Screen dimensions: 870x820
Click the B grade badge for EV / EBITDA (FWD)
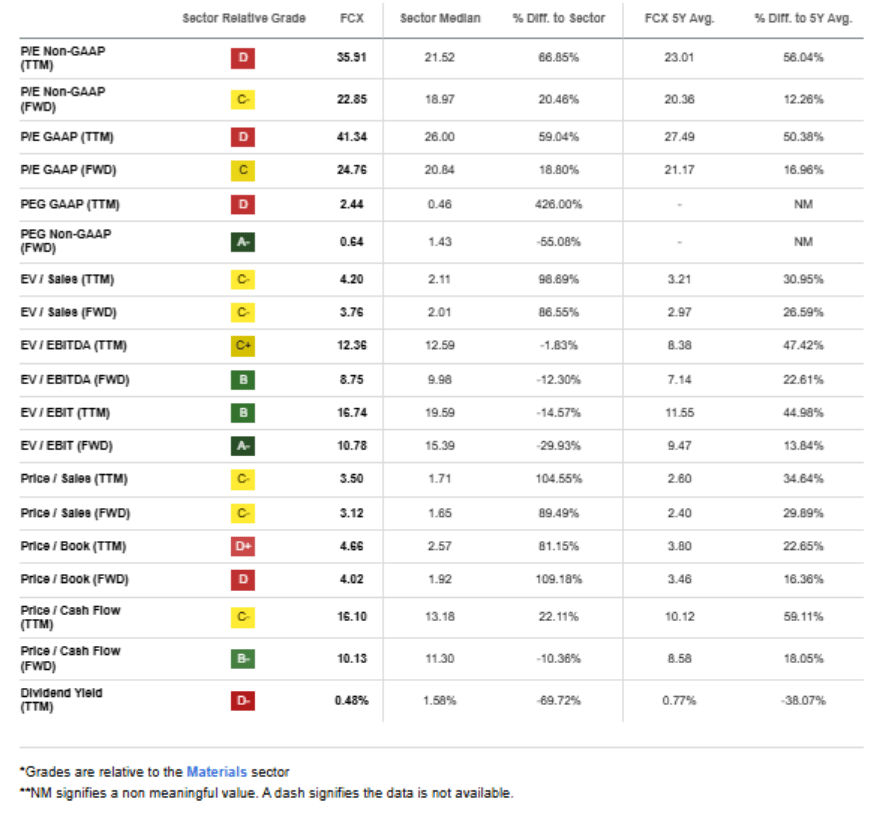[243, 380]
